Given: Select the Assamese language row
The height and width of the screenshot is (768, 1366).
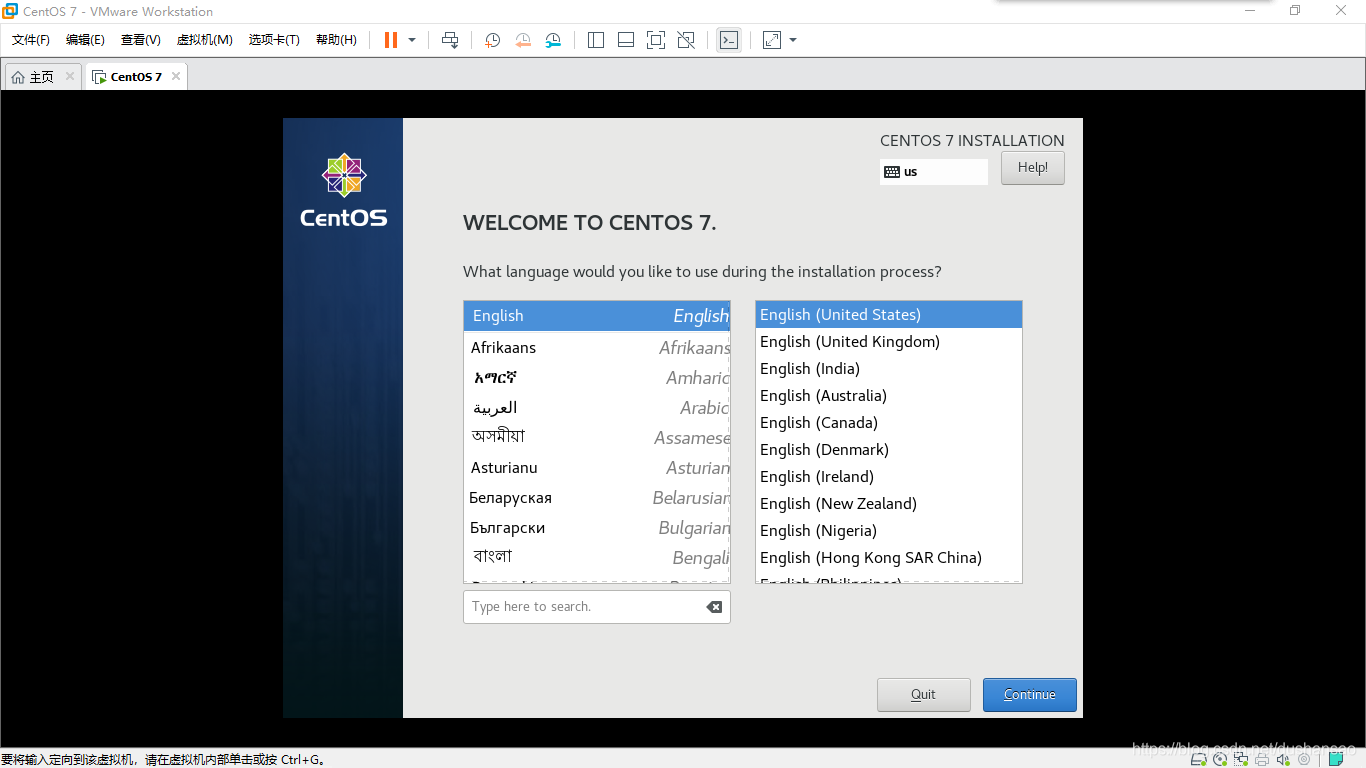Looking at the screenshot, I should point(597,437).
